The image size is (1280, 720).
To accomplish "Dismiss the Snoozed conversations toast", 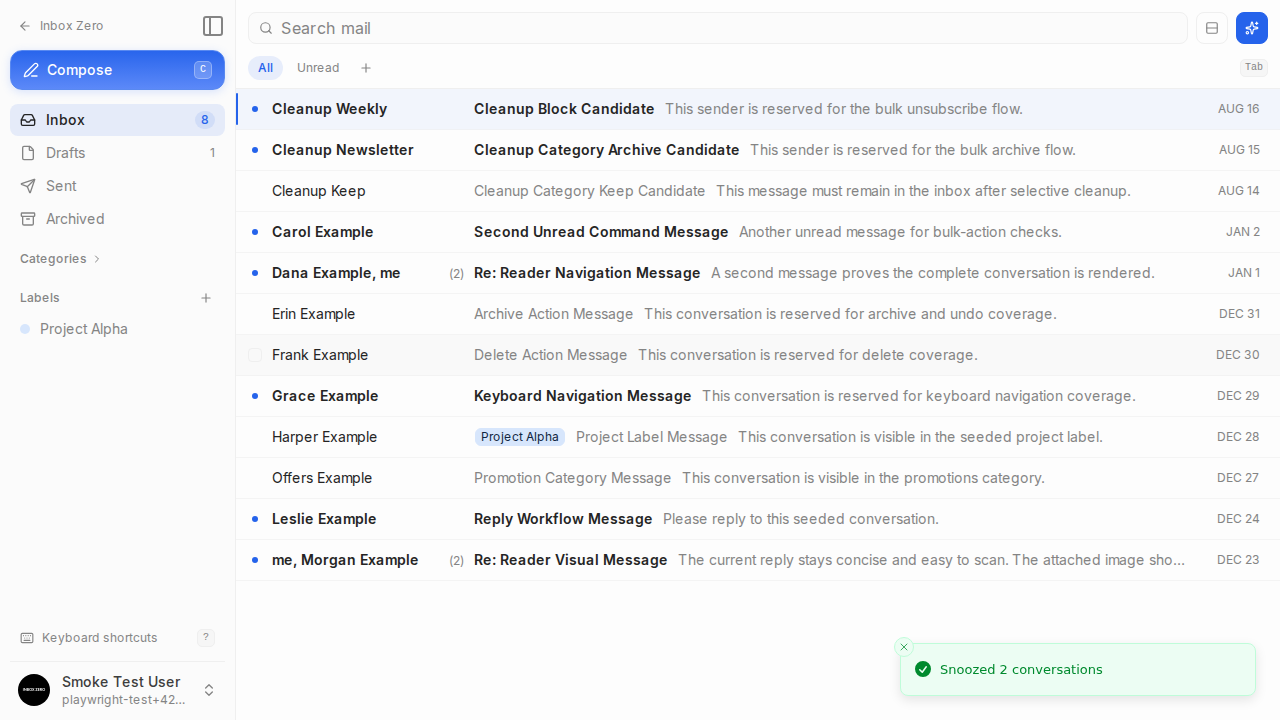I will pos(904,647).
